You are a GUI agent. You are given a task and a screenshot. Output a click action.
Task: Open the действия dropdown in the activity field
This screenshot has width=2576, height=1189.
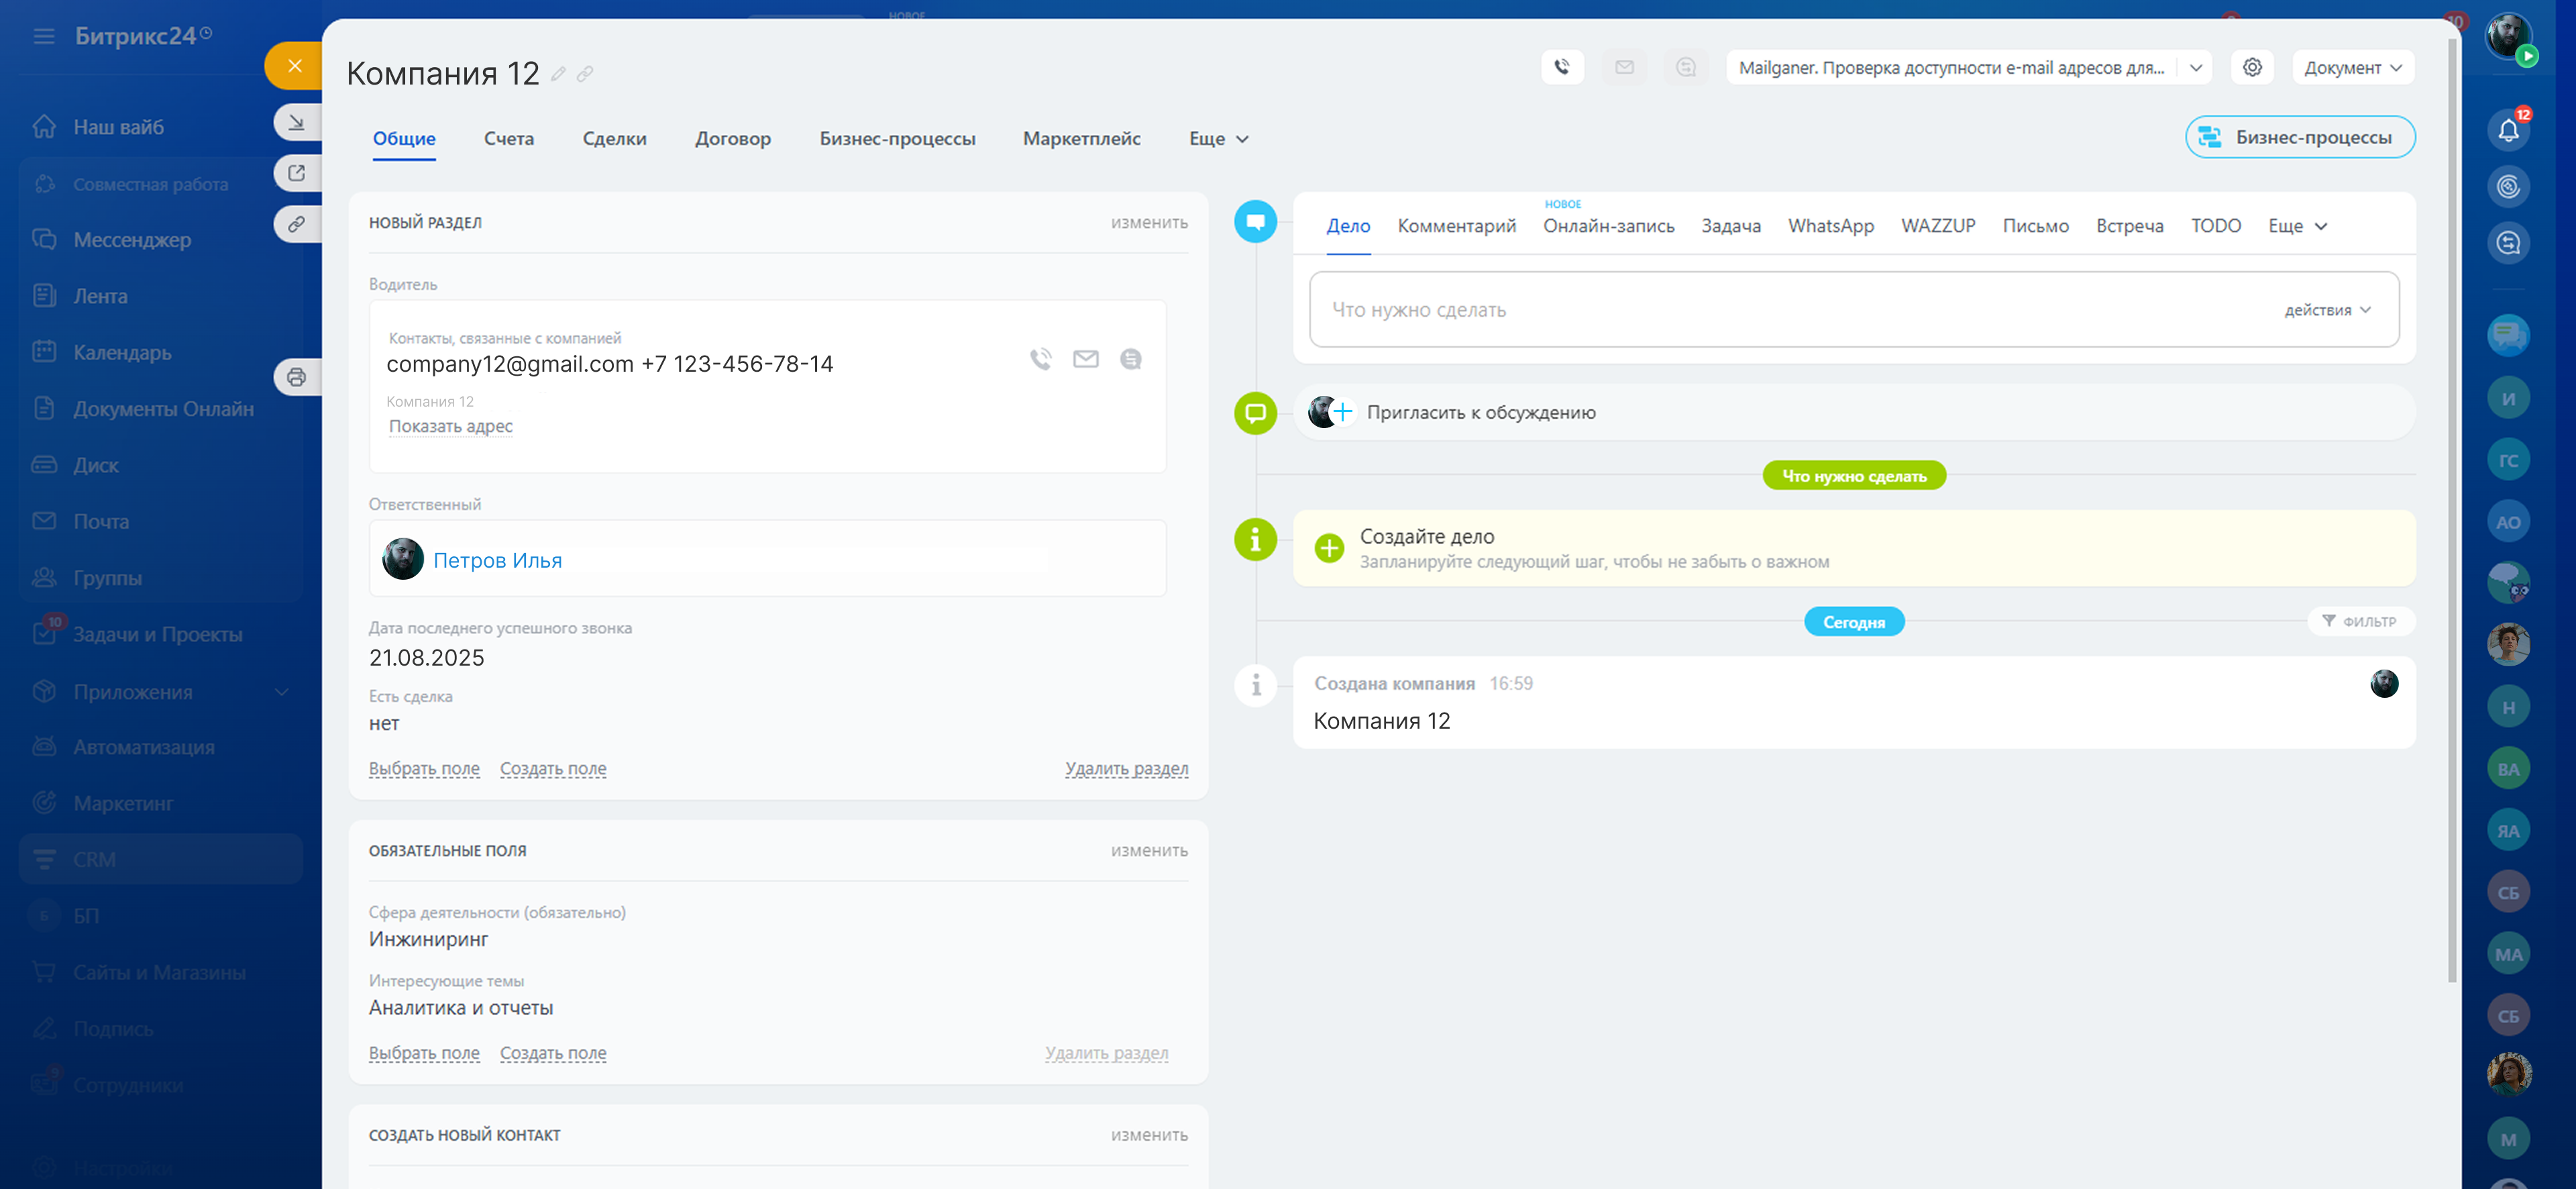click(2327, 310)
